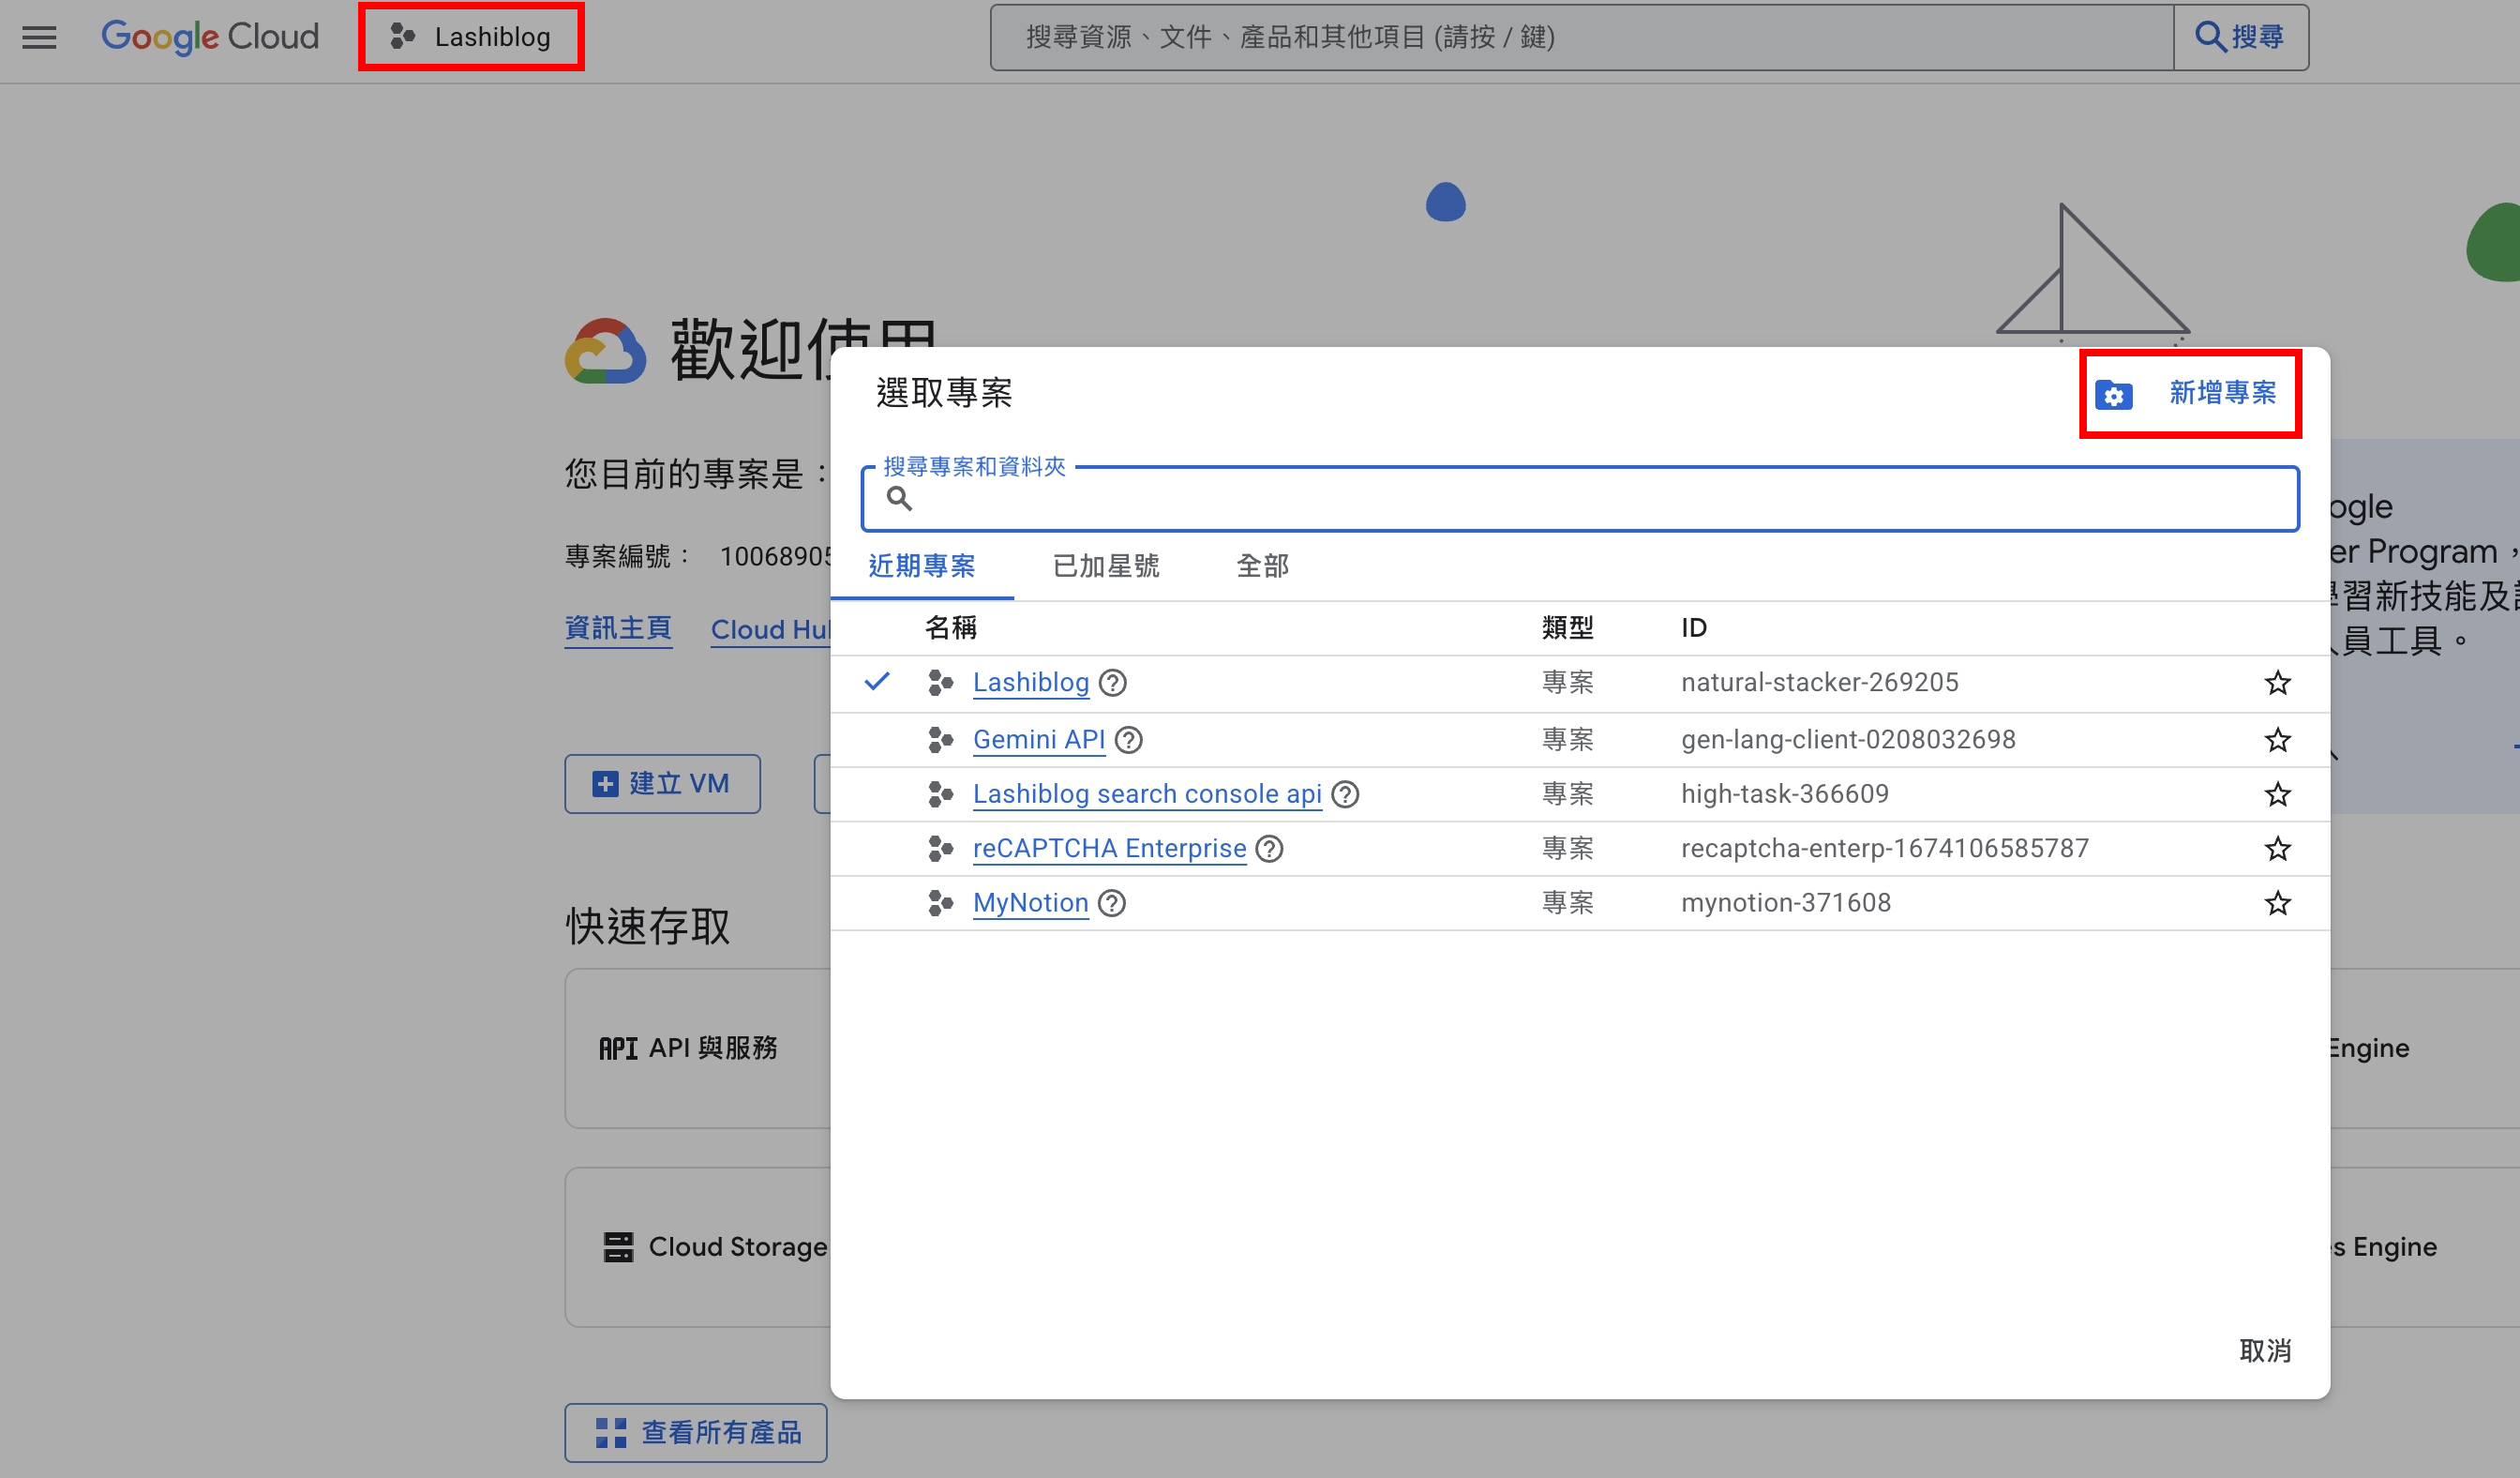Screen dimensions: 2520x1478
Task: Open help tooltip next to Gemini API project
Action: point(1129,740)
